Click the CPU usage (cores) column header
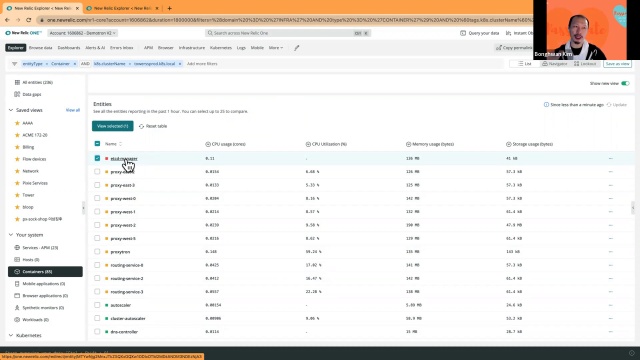 [x=225, y=144]
